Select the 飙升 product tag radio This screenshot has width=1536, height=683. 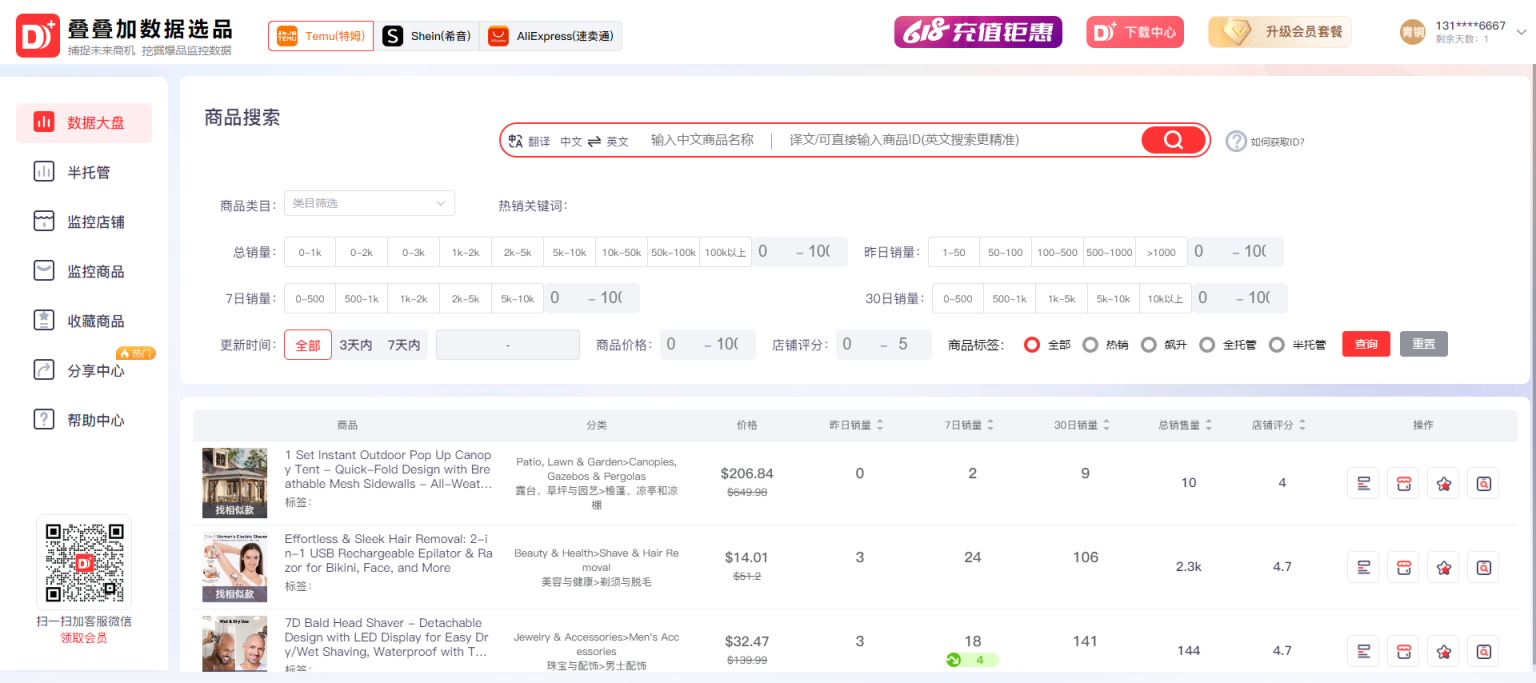(x=1148, y=345)
